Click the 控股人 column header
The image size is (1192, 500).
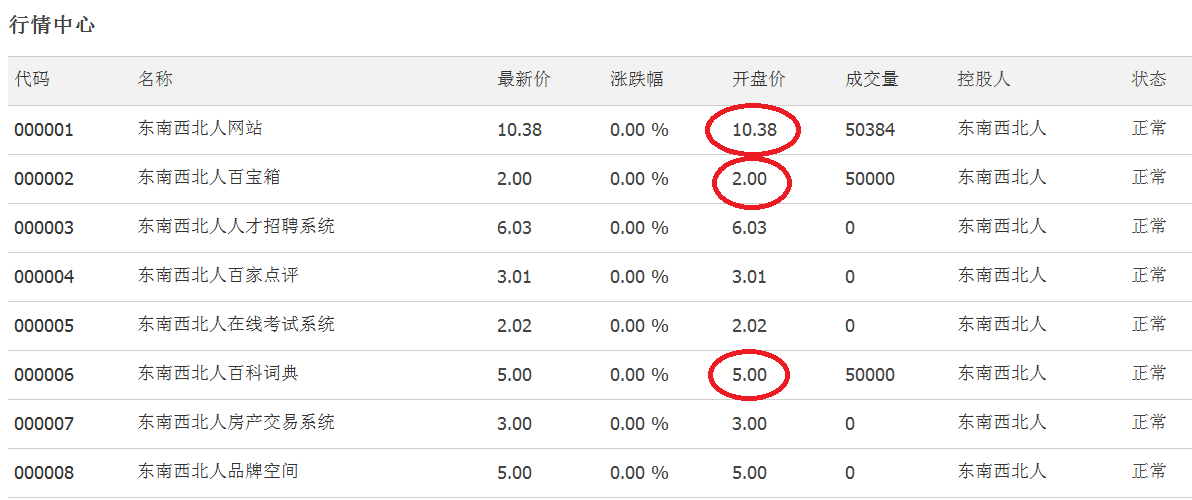pyautogui.click(x=984, y=79)
